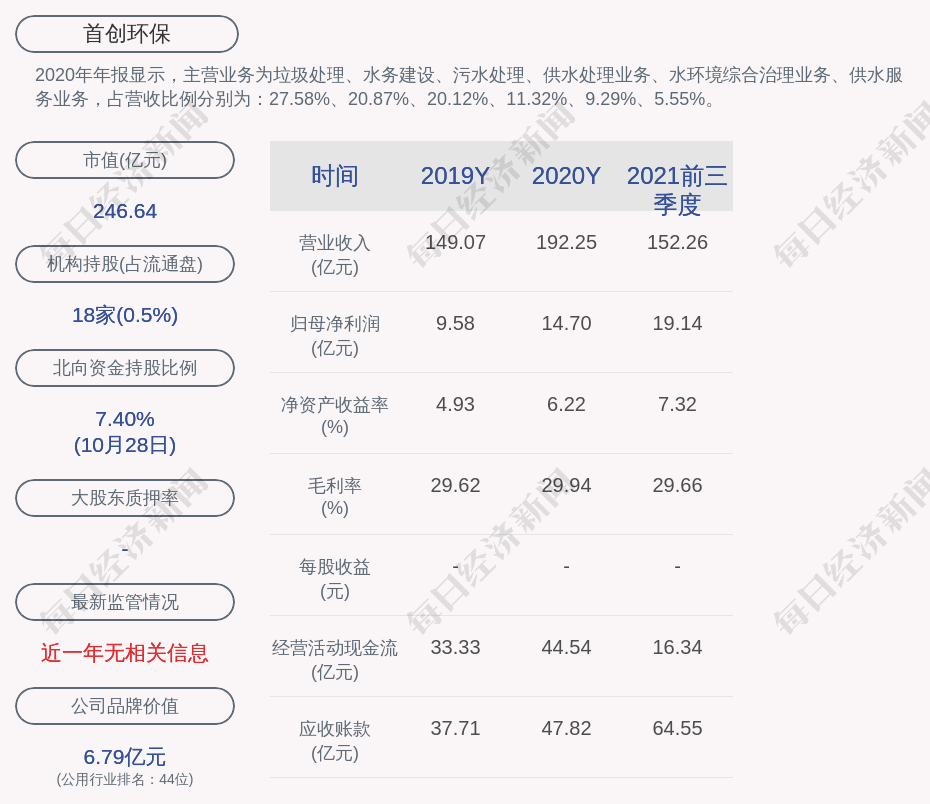Click the 时间 table header
The width and height of the screenshot is (930, 804).
(x=335, y=176)
